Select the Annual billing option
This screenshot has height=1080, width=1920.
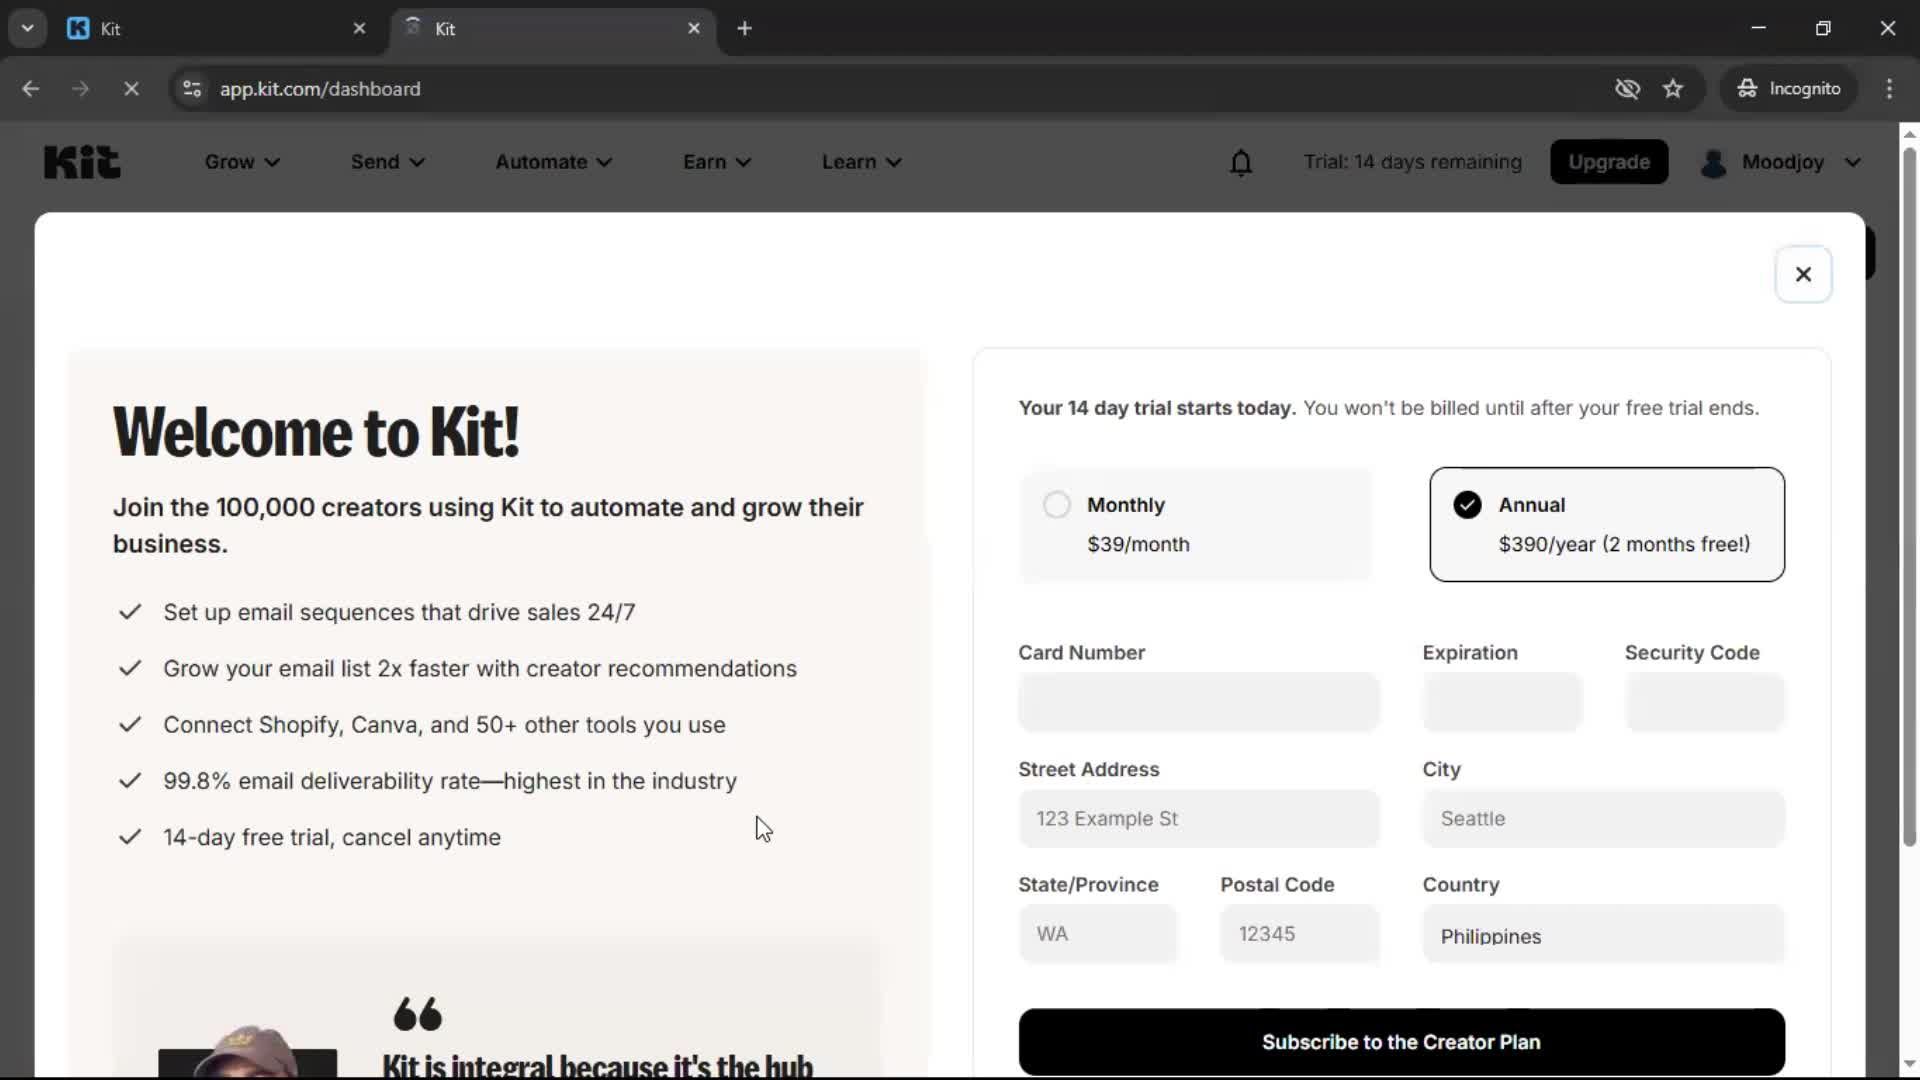point(1606,524)
